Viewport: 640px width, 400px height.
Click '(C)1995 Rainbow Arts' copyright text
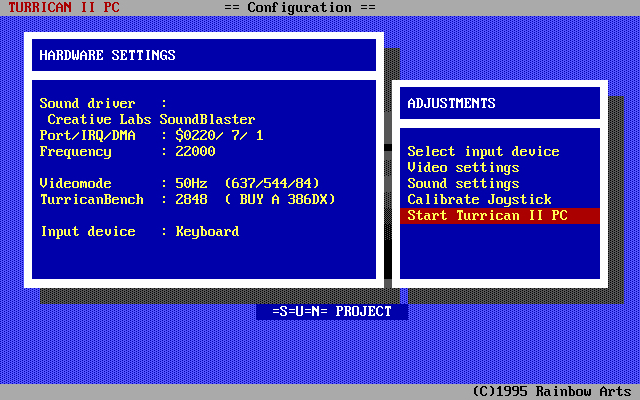(x=551, y=391)
